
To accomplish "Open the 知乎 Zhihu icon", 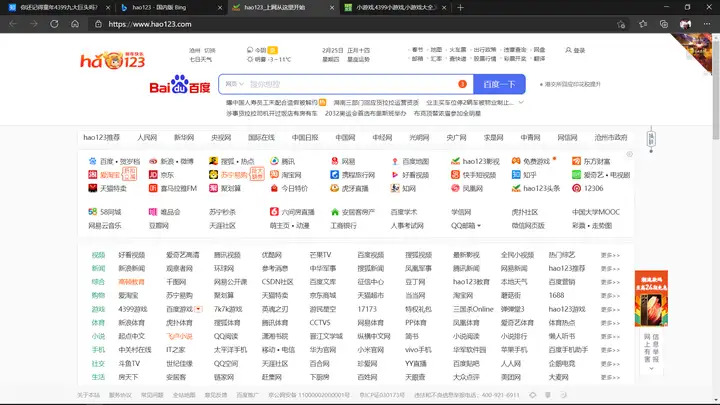I will tap(516, 175).
